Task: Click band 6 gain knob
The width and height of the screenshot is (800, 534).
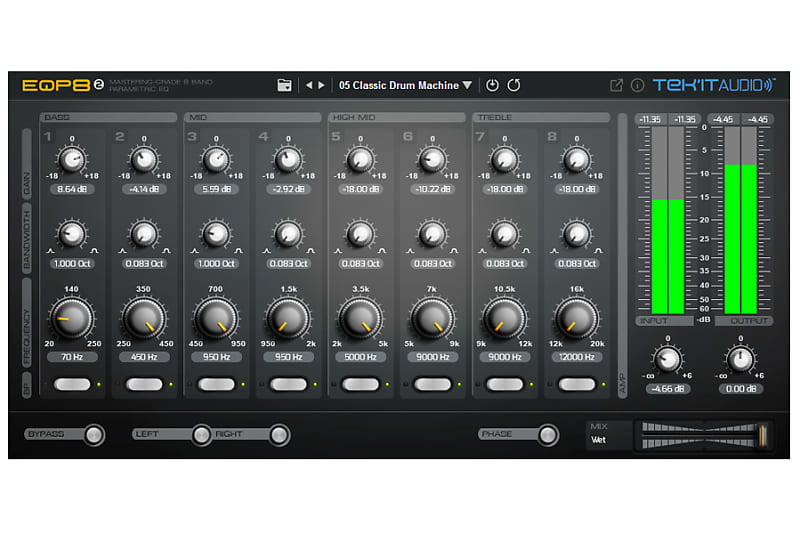Action: 433,160
